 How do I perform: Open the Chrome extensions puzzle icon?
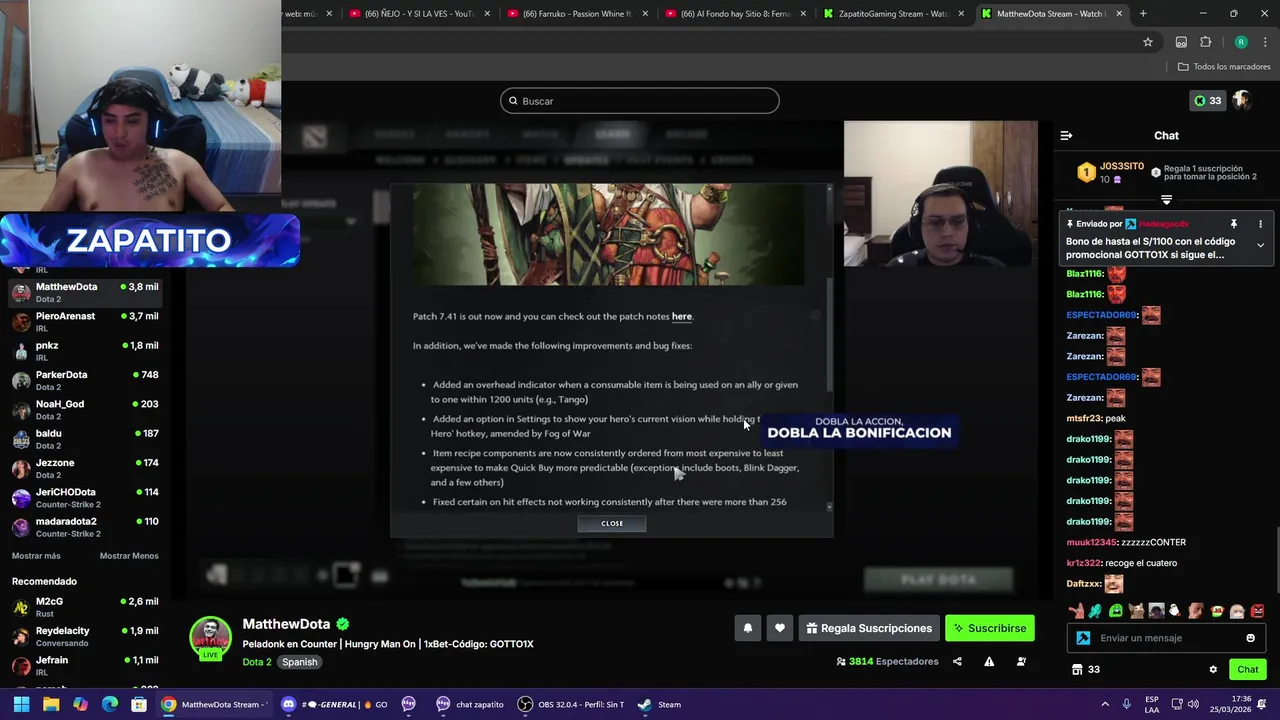(1205, 42)
